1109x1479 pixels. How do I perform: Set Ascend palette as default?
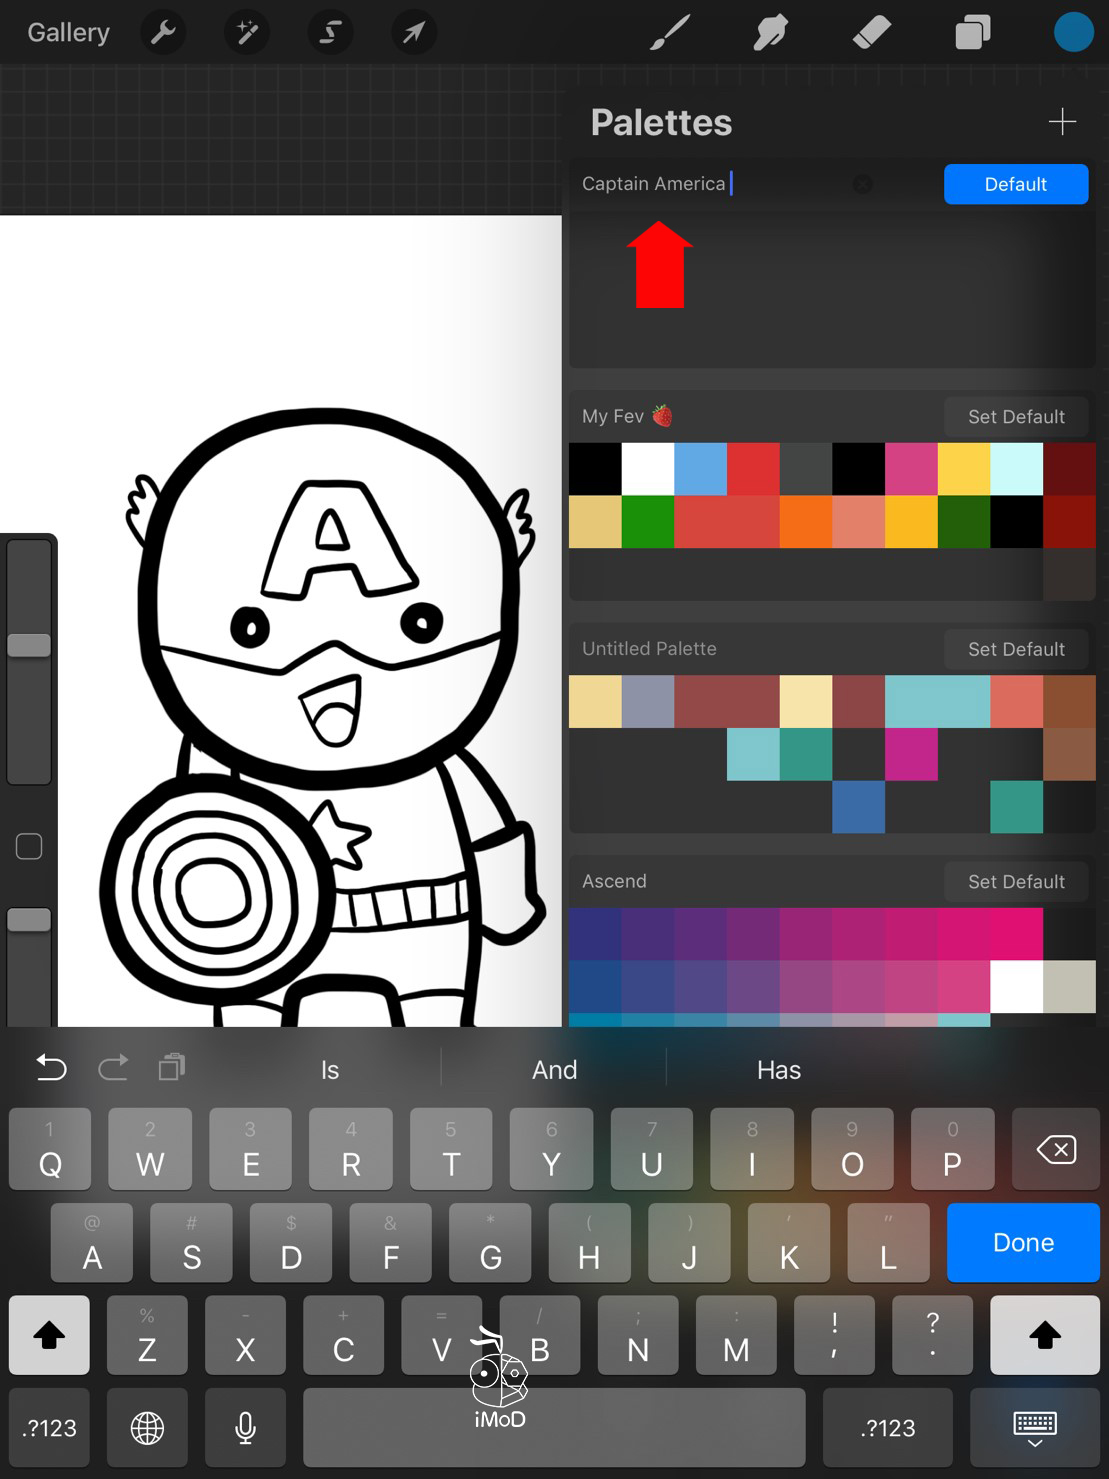click(x=1016, y=882)
